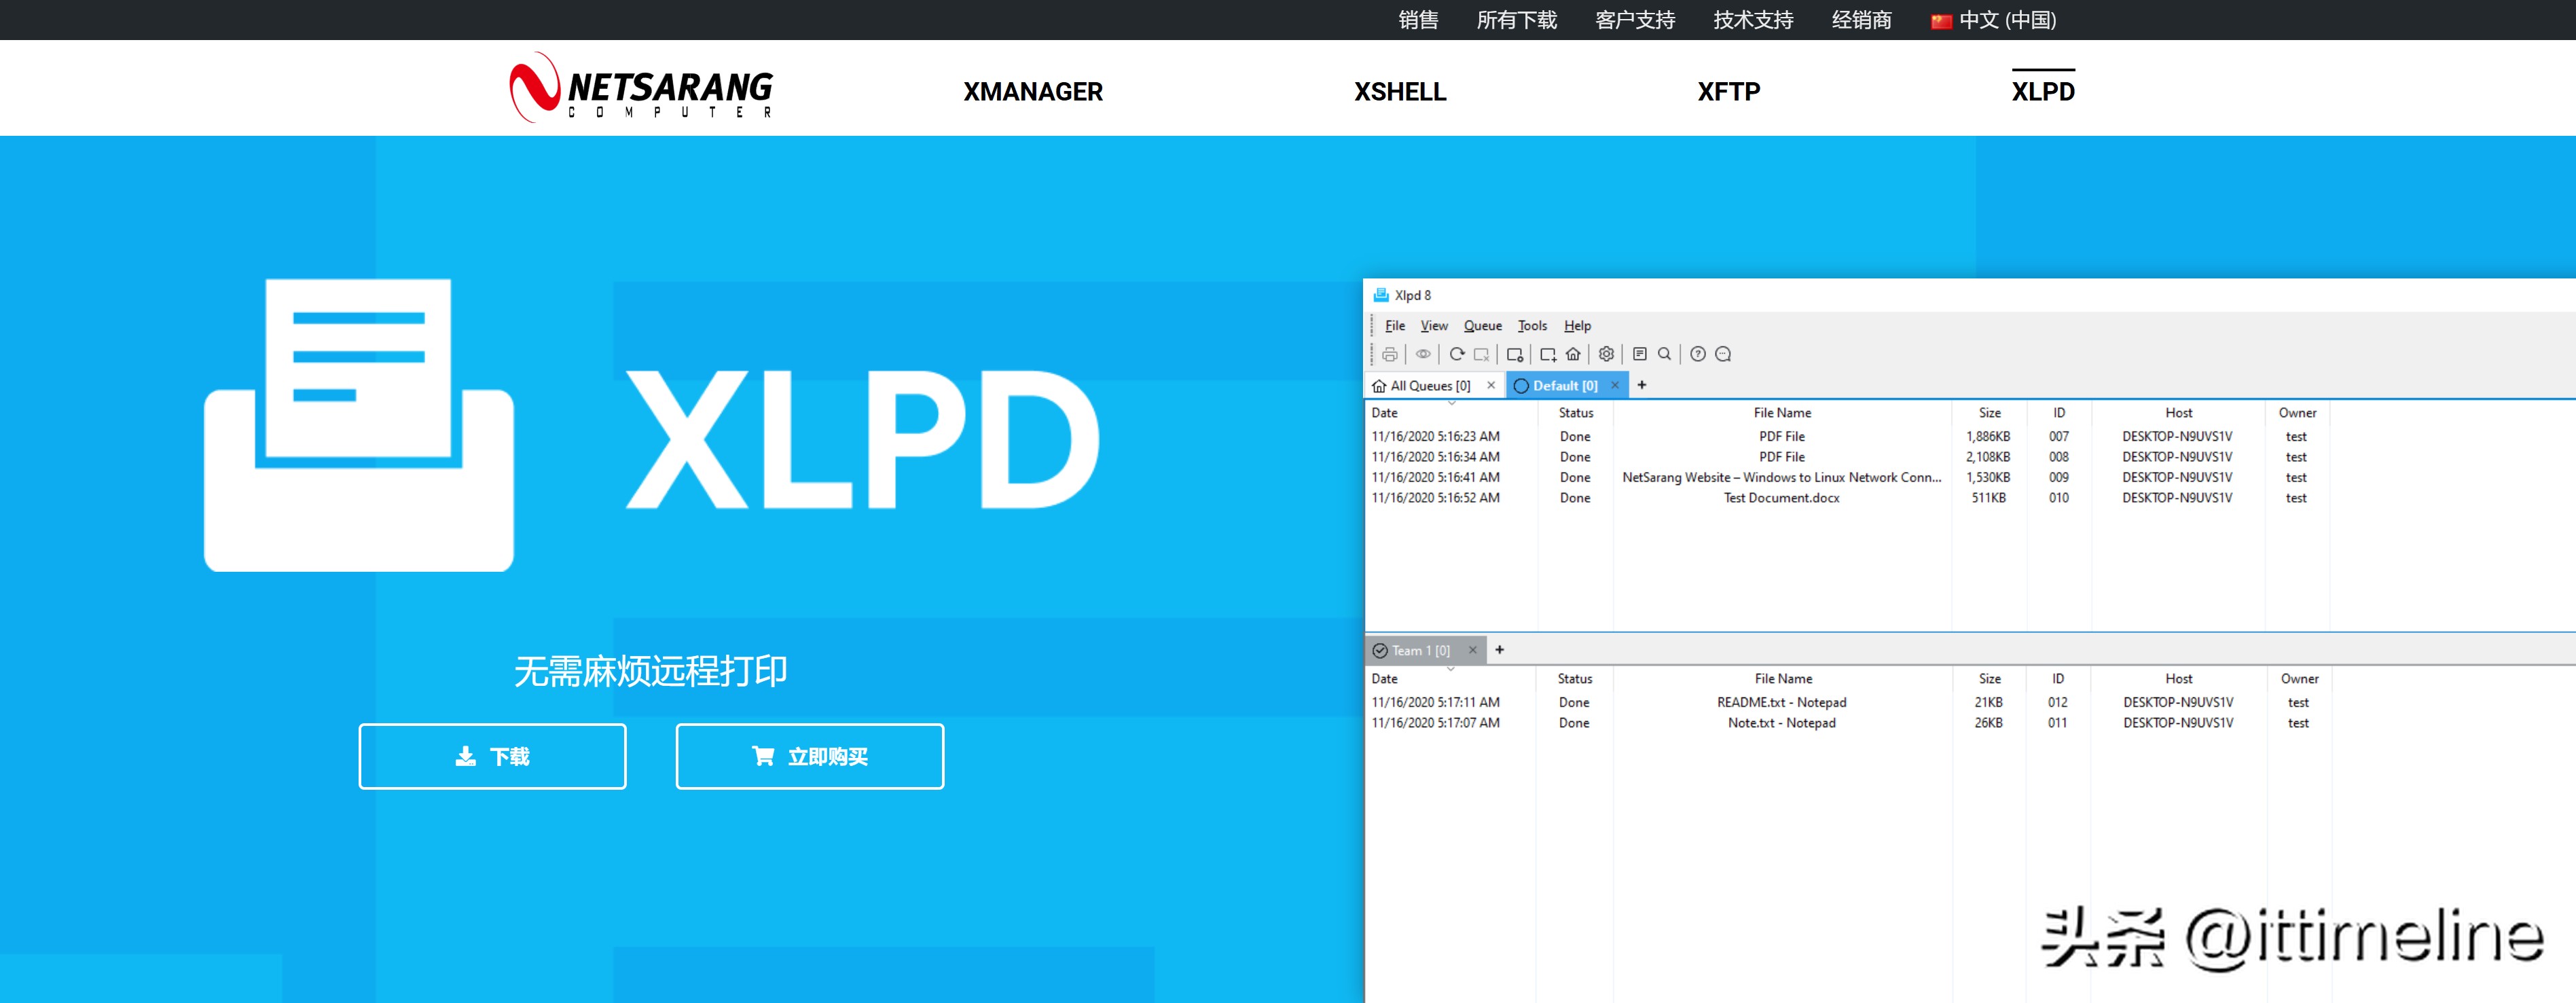Open the Tools menu

1532,326
